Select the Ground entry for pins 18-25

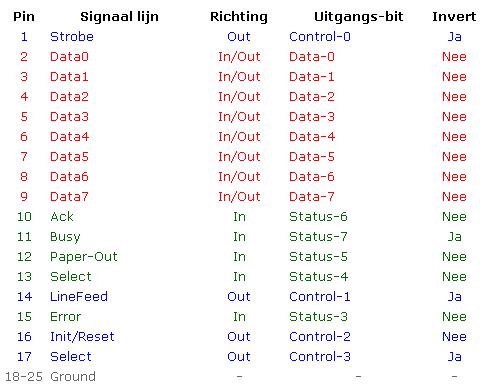tap(73, 377)
